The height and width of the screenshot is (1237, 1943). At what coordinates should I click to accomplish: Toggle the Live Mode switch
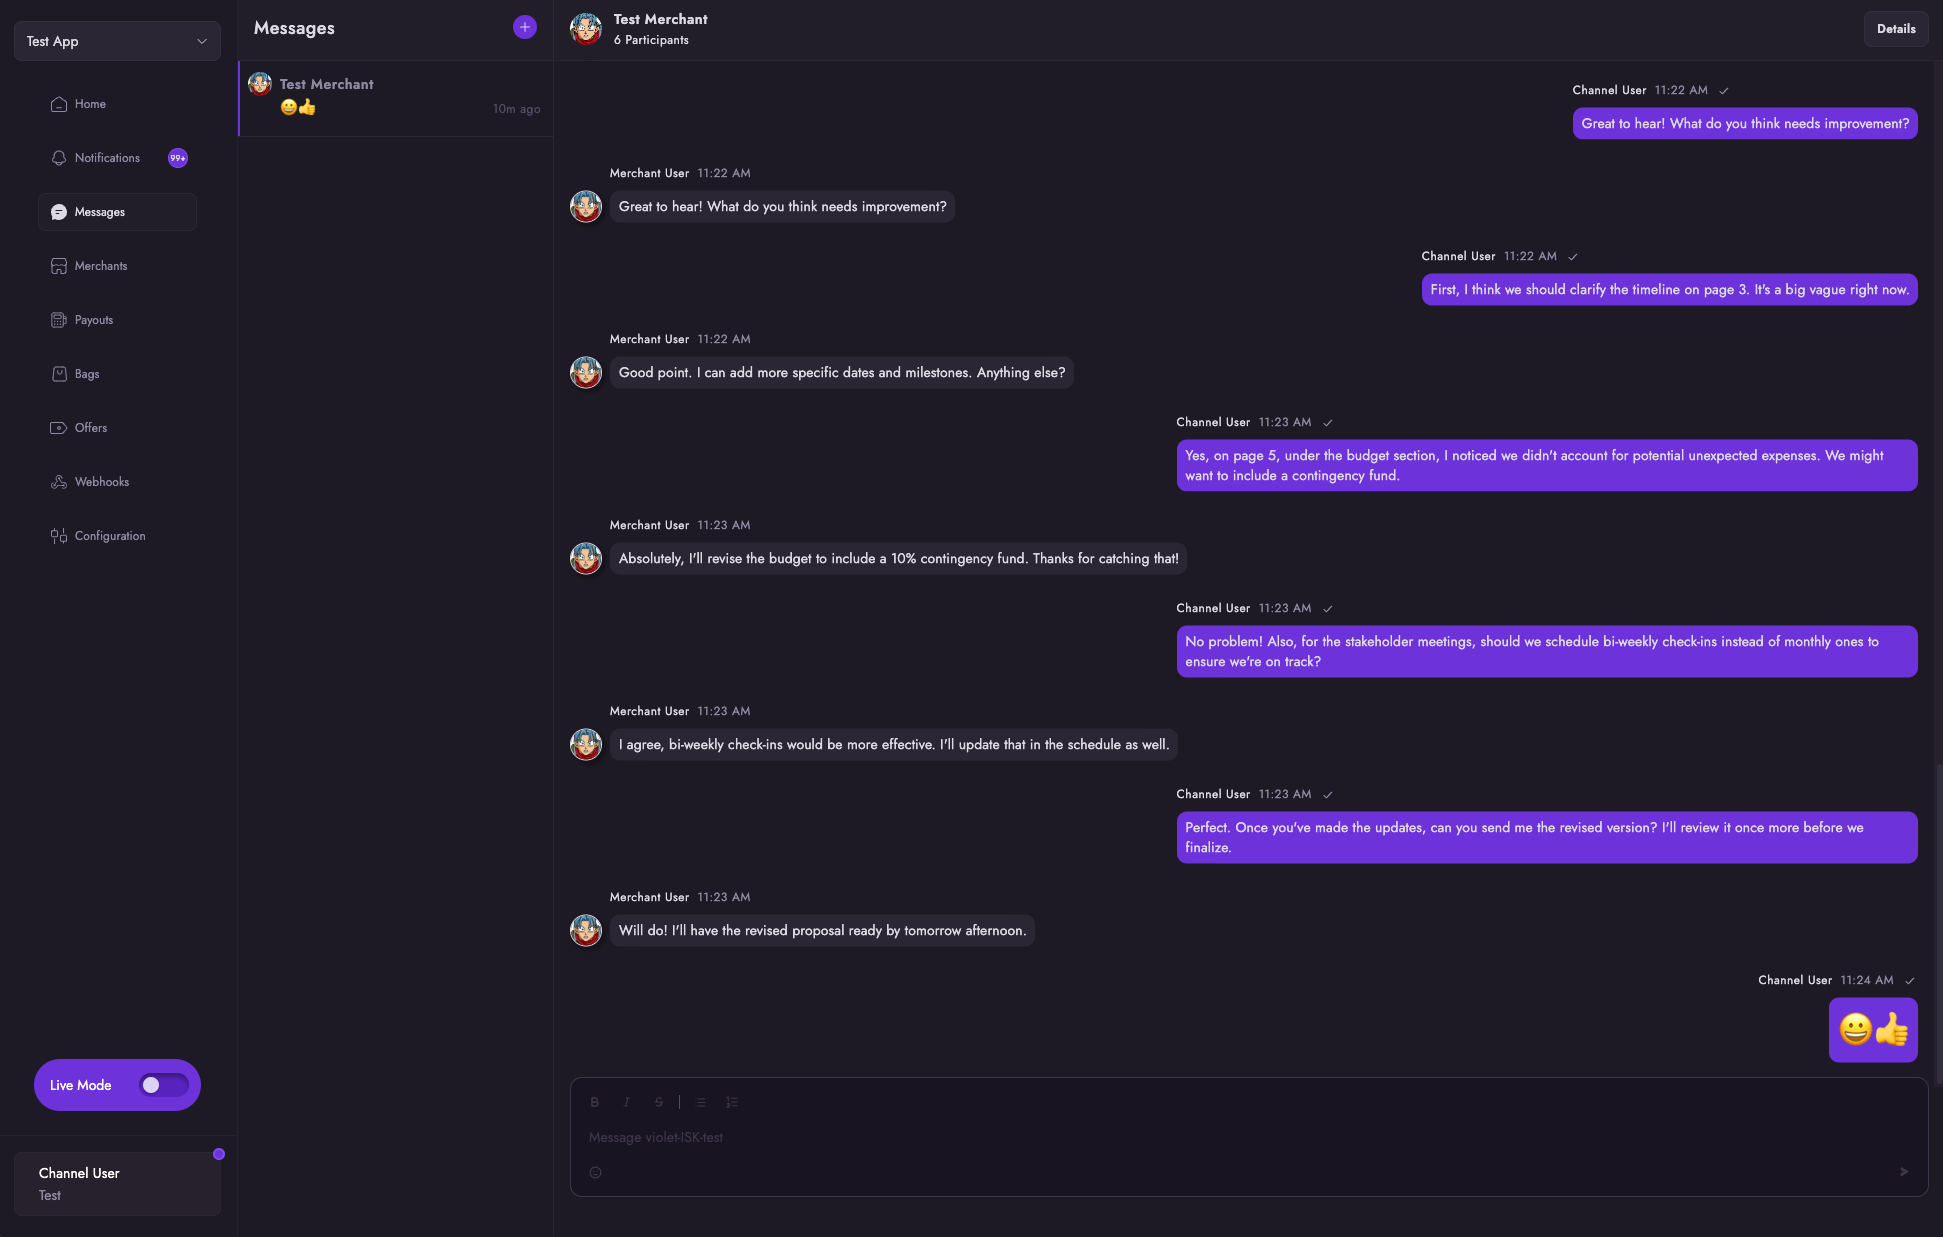163,1085
